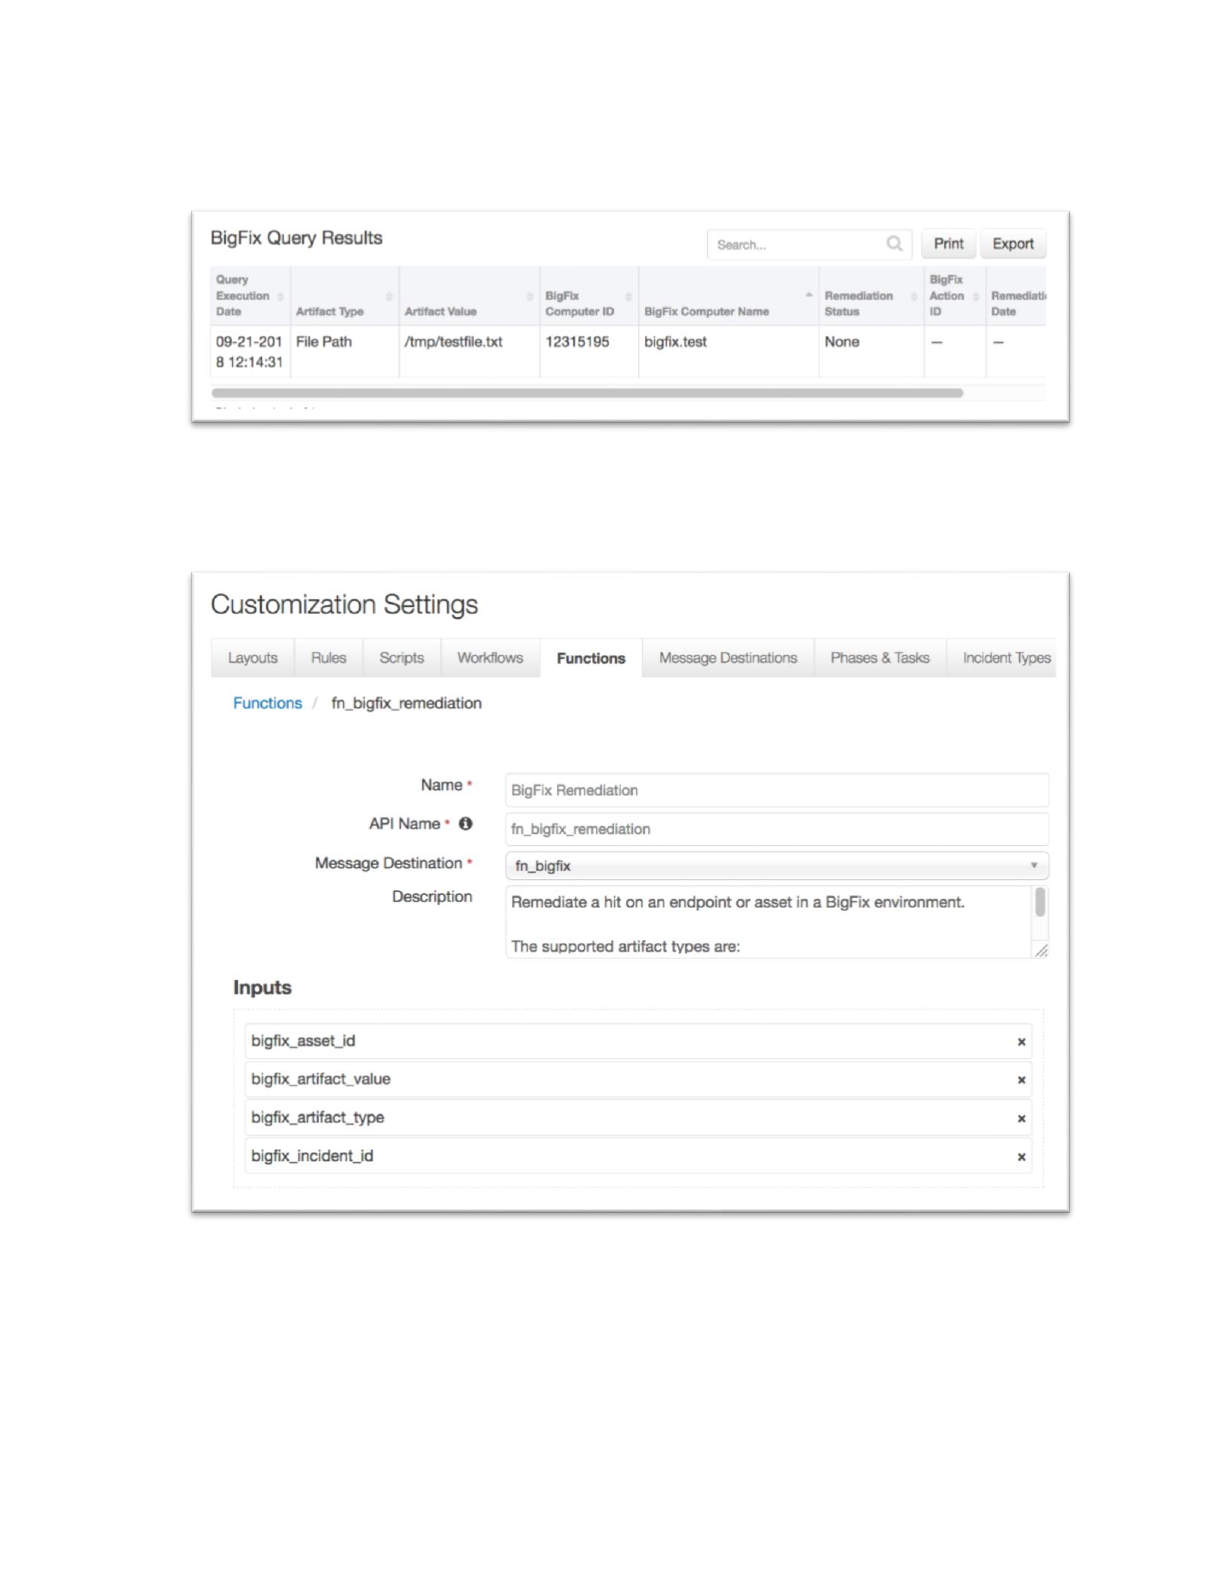Open the Layouts tab
Viewport: 1224px width, 1584px height.
252,658
